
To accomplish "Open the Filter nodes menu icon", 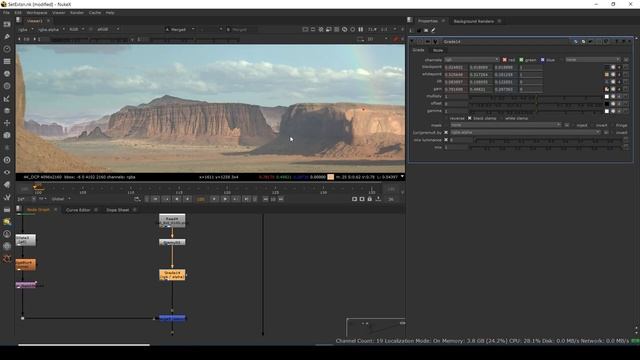I will coord(7,86).
